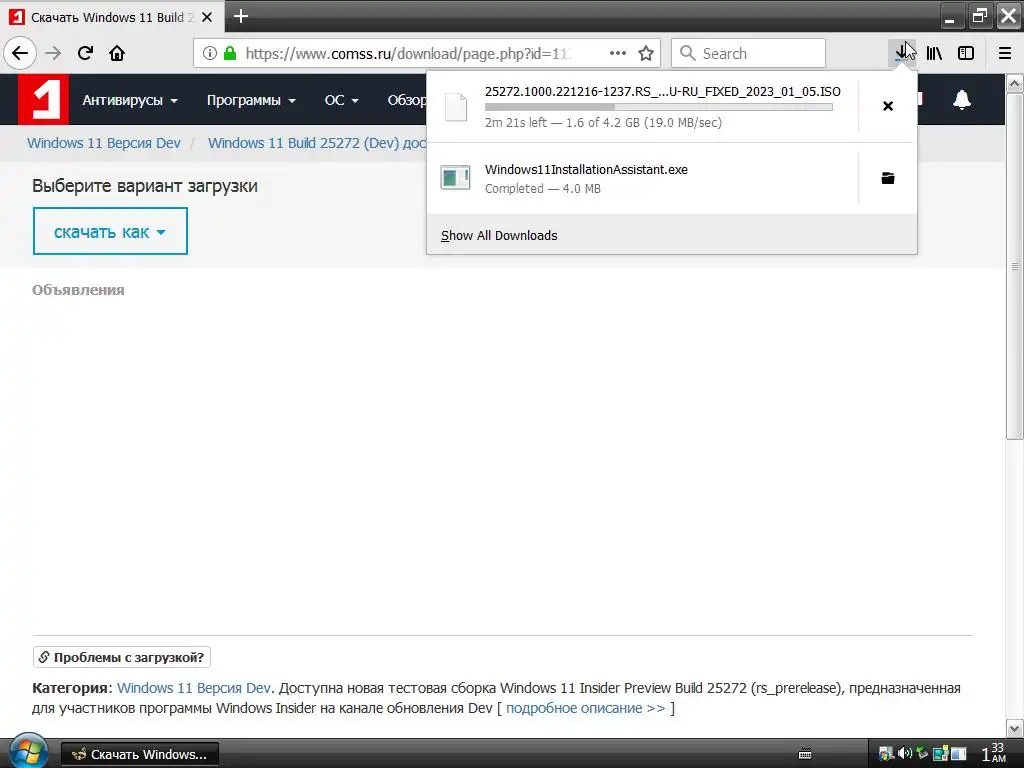Cancel the ISO download
This screenshot has height=768, width=1024.
tap(888, 106)
